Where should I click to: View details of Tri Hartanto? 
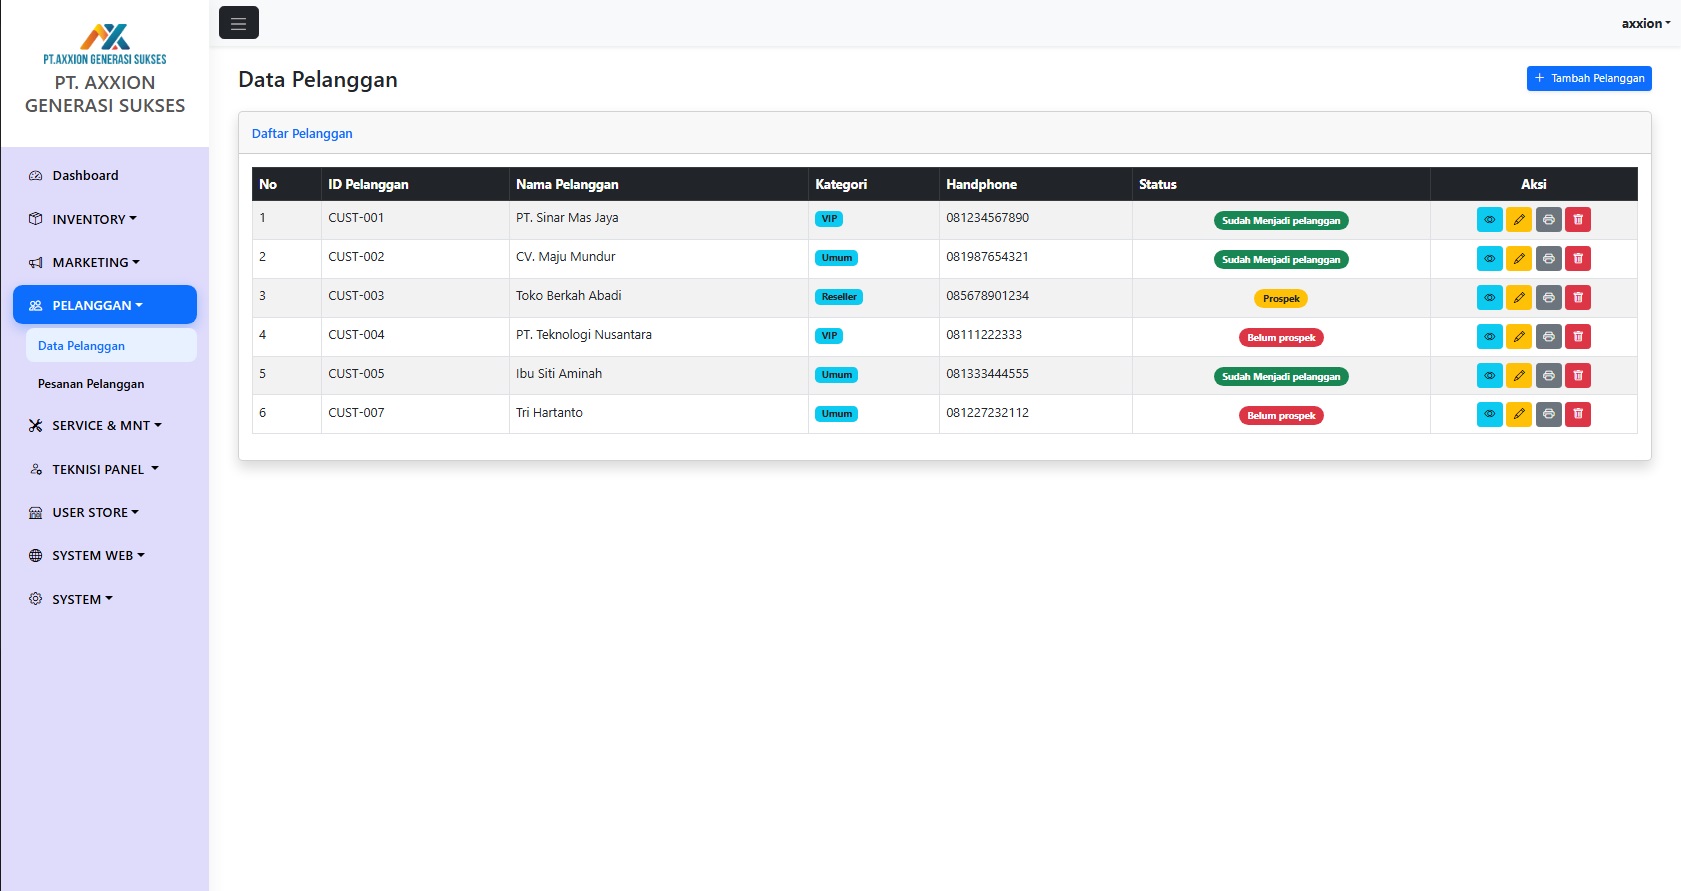[1489, 415]
